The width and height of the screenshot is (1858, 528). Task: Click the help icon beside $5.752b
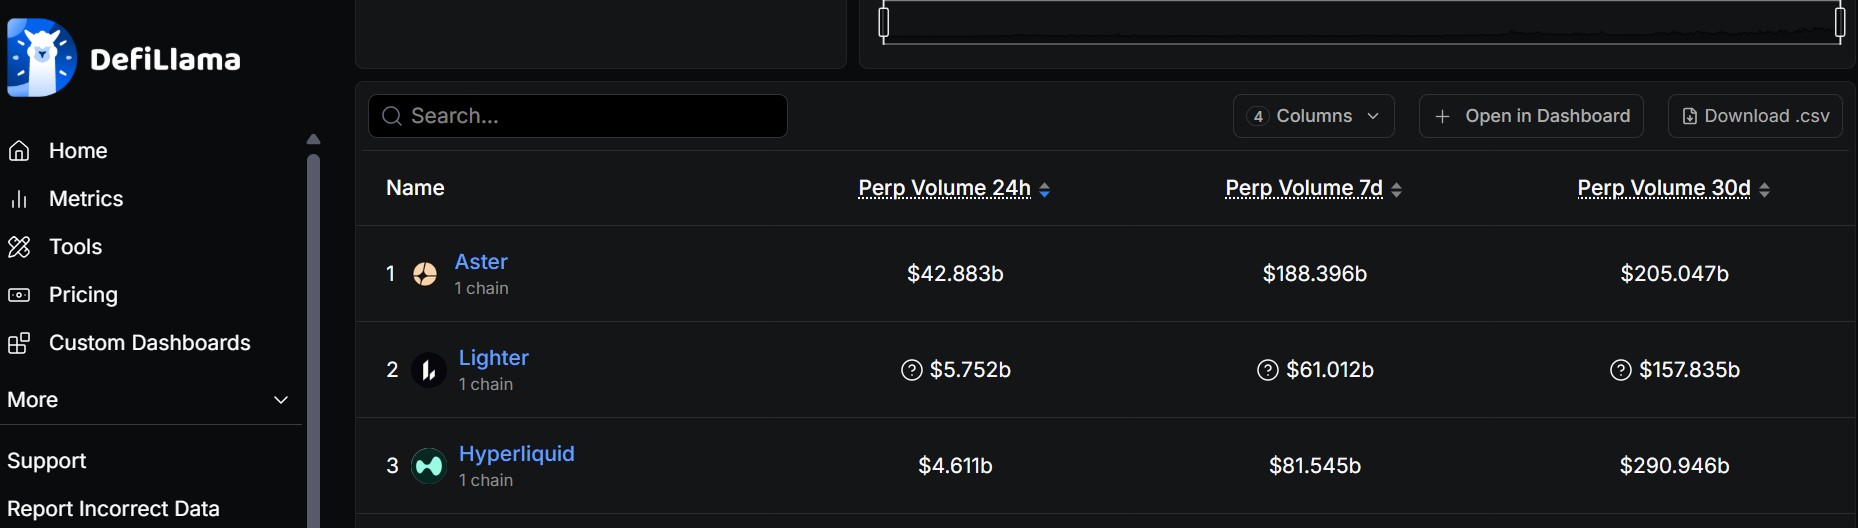[x=912, y=370]
